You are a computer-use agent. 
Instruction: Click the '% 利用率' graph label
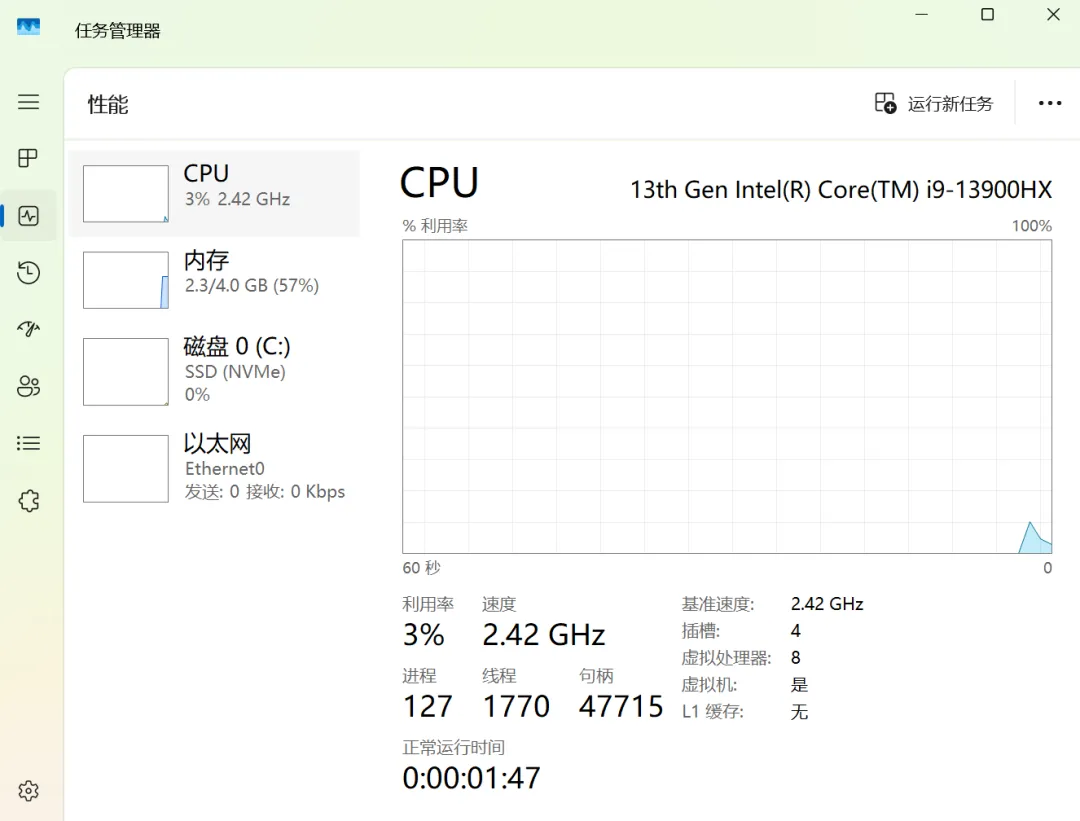(435, 226)
